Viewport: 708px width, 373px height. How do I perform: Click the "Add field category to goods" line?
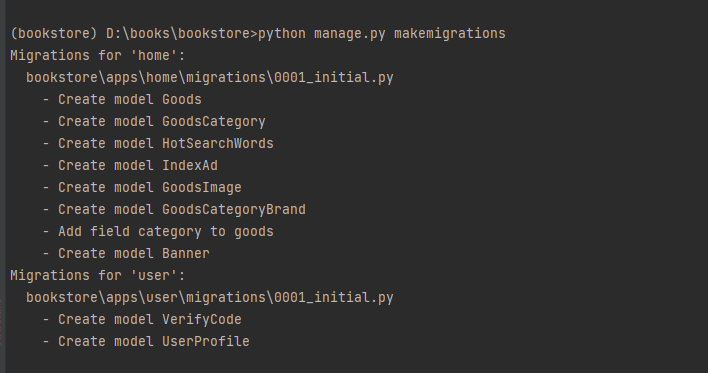click(158, 231)
